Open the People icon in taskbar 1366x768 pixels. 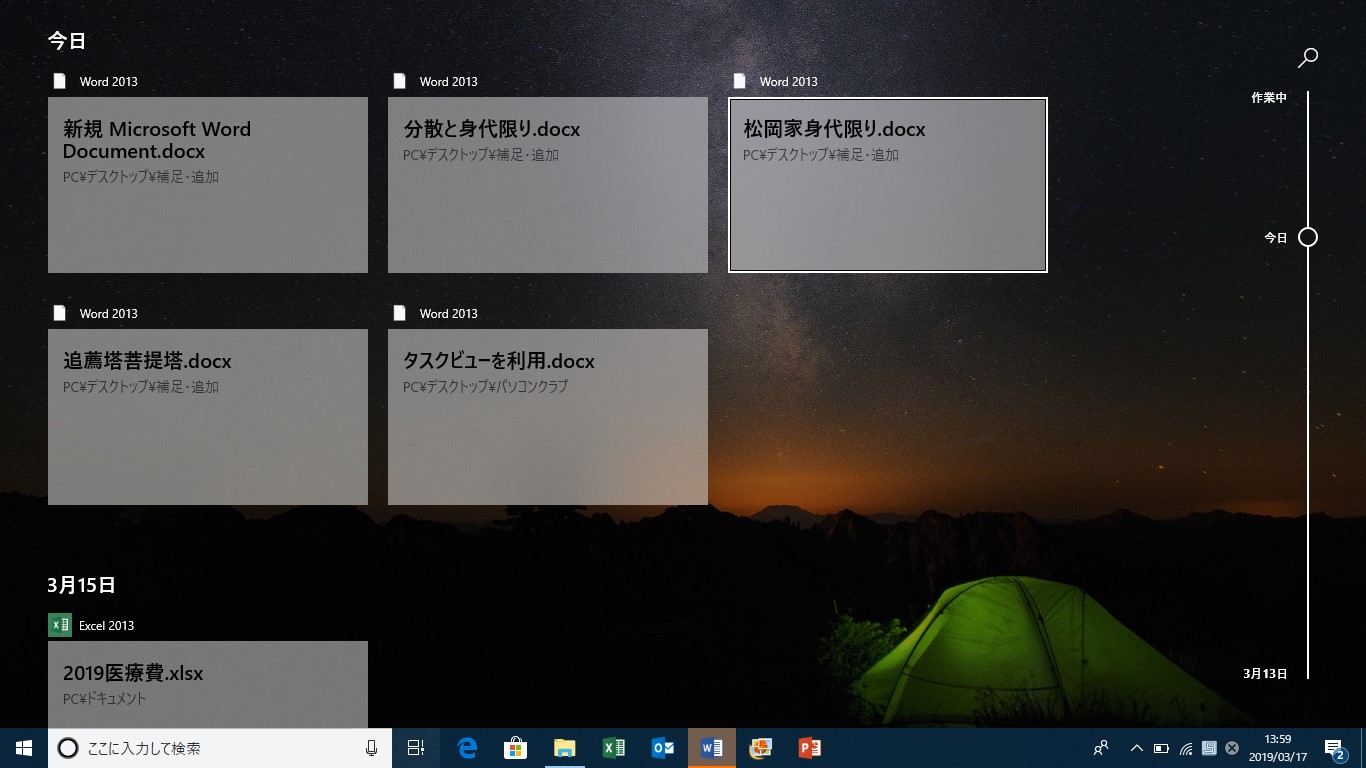[1101, 748]
